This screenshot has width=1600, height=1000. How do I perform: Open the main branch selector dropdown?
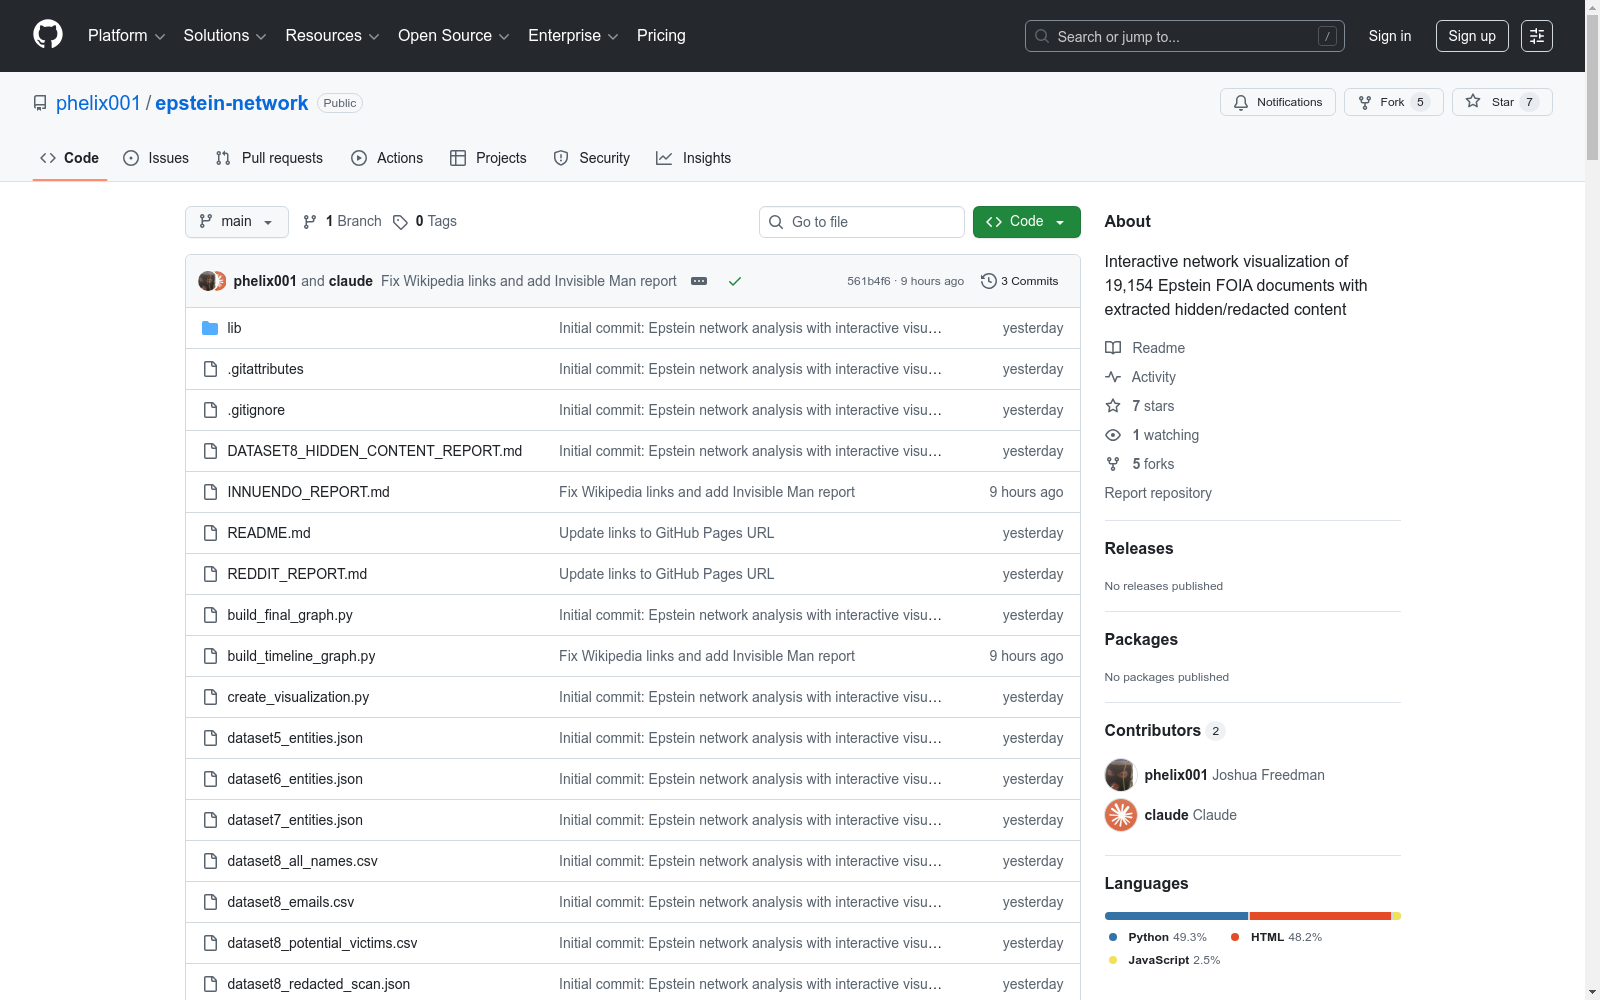[x=237, y=222]
